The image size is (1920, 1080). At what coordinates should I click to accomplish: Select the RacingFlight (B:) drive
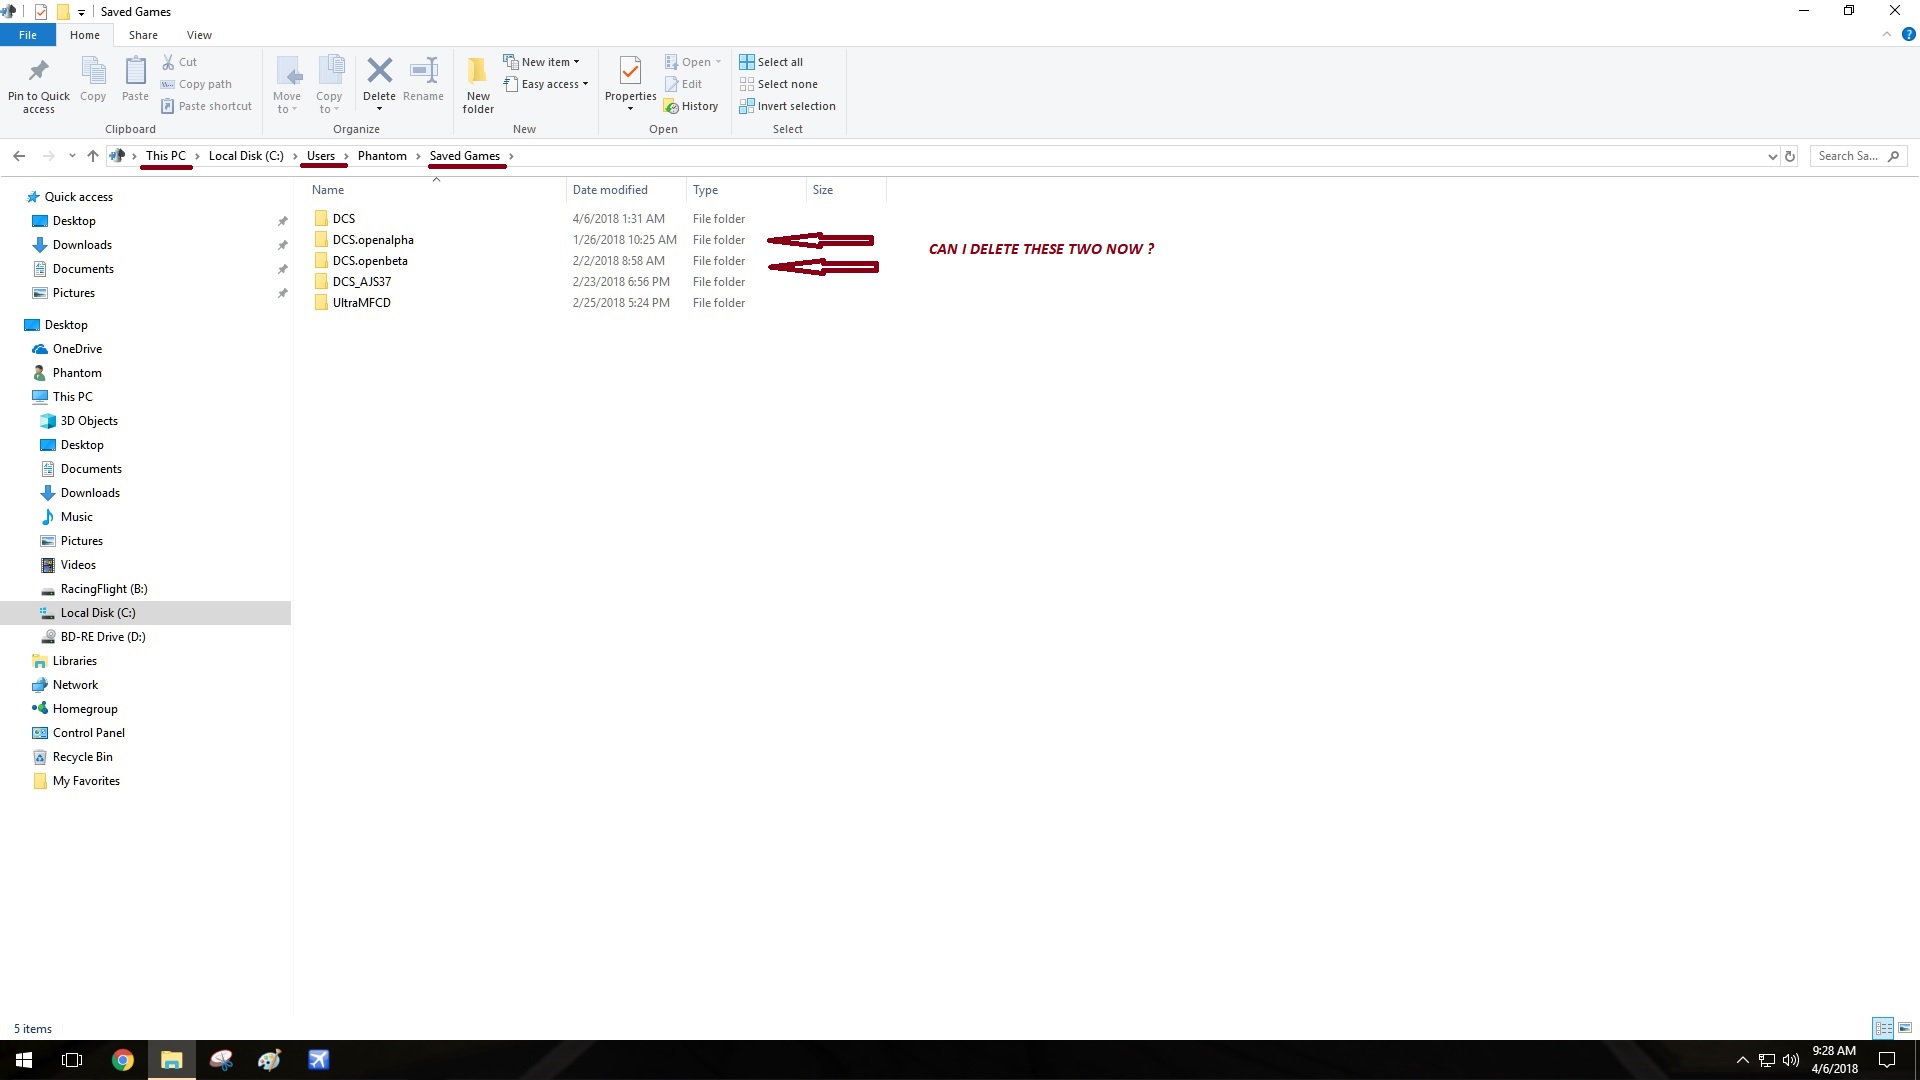click(x=104, y=589)
